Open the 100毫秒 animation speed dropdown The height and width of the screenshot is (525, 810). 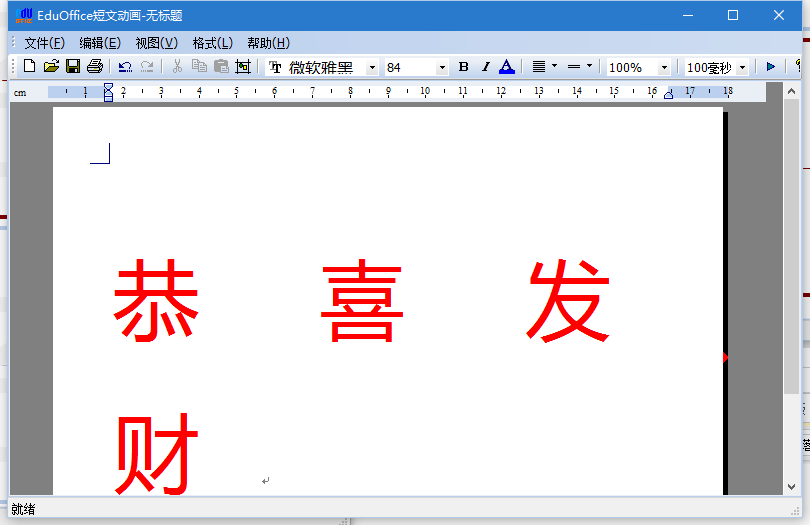coord(742,68)
